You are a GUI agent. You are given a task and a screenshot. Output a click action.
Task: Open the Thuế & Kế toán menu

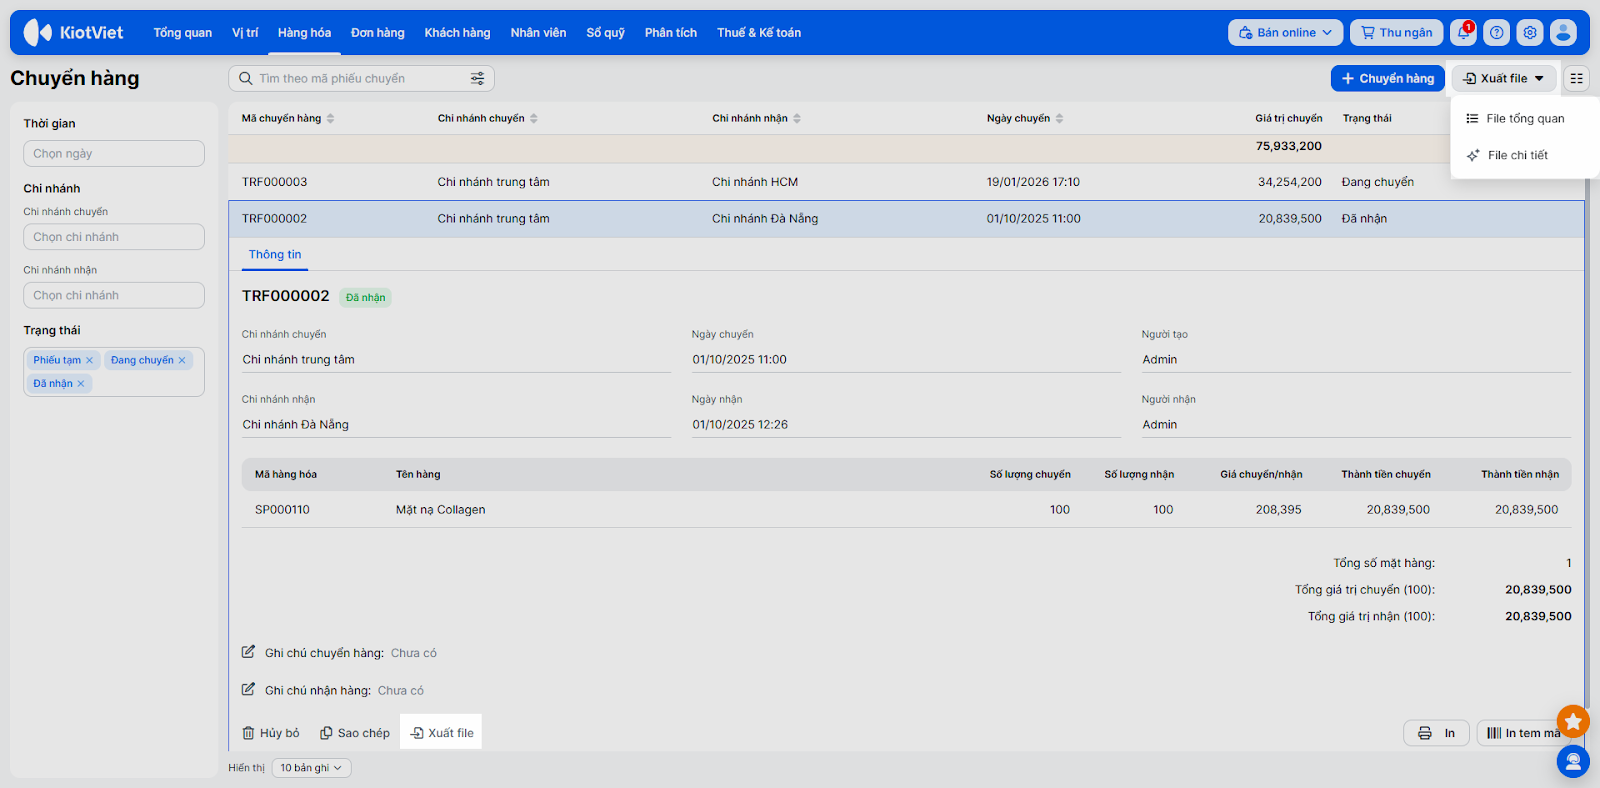(x=759, y=33)
